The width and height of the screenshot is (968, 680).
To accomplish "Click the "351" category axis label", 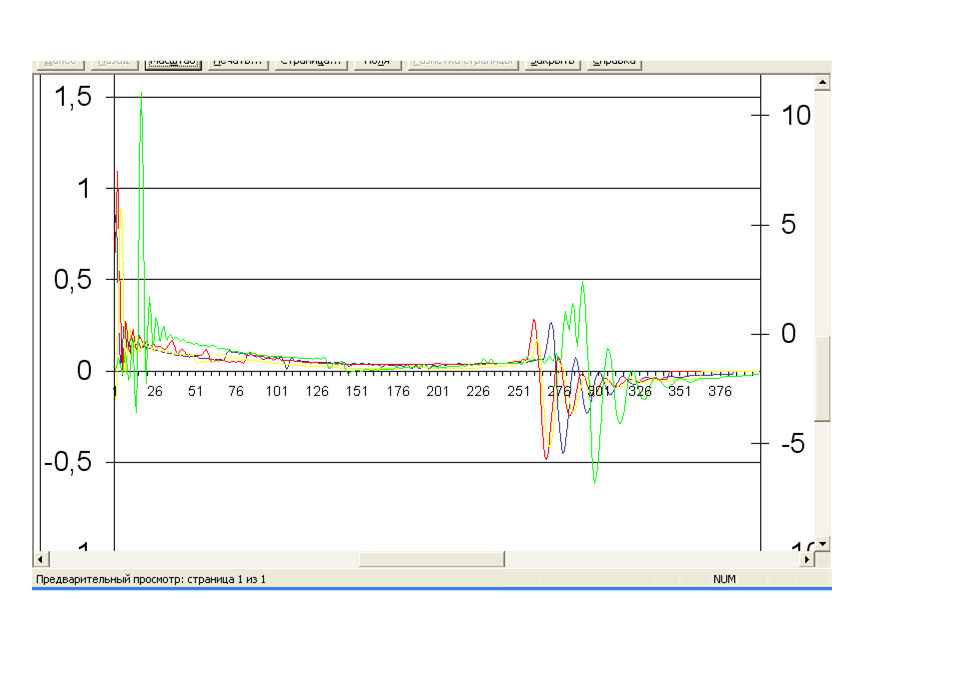I will coord(680,391).
